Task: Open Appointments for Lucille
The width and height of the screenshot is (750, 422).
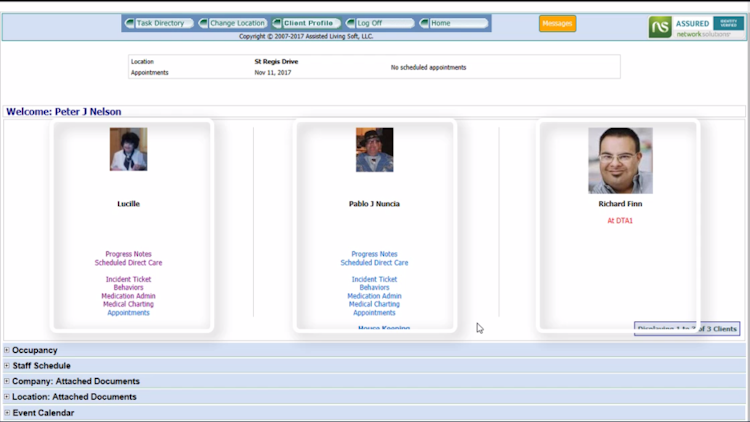Action: (x=128, y=313)
